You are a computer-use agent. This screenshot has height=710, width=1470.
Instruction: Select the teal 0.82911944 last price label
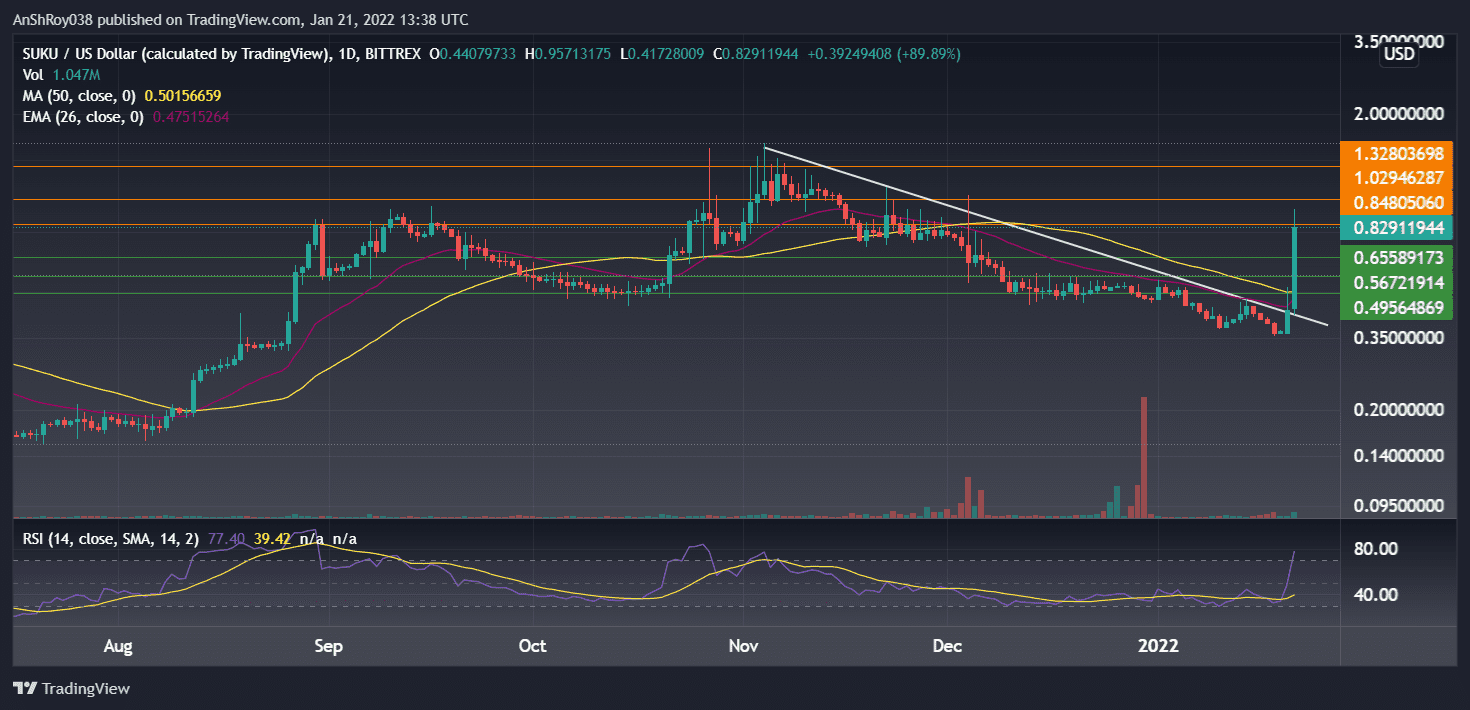click(x=1397, y=228)
